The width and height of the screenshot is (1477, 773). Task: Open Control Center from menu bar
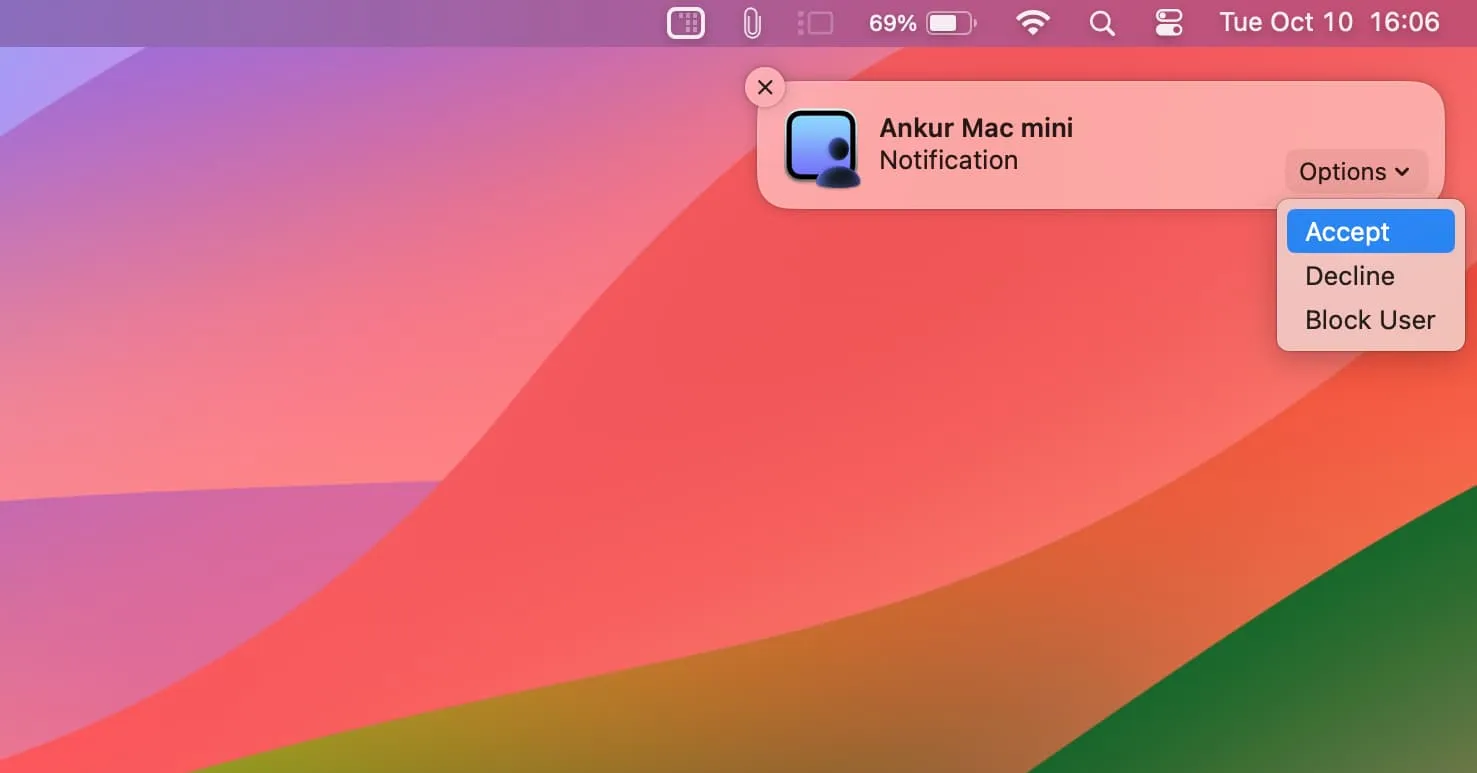[1169, 23]
